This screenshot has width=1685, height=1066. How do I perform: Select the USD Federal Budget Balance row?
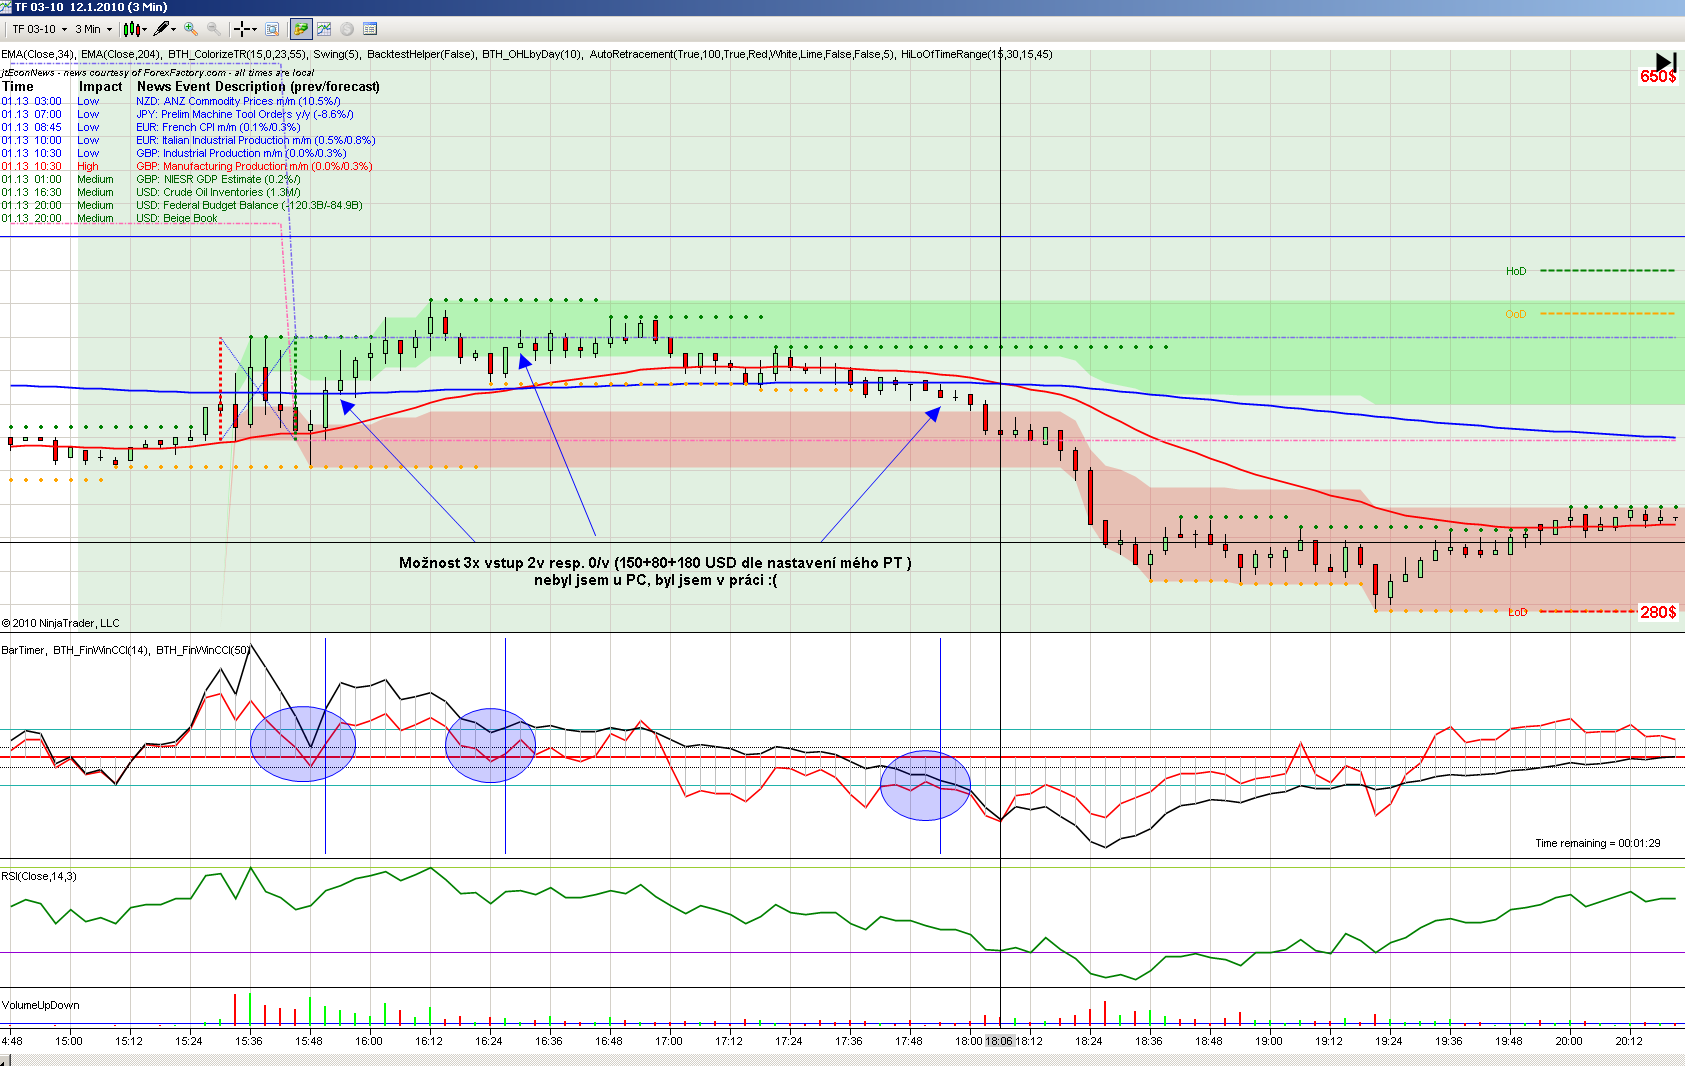[x=182, y=205]
